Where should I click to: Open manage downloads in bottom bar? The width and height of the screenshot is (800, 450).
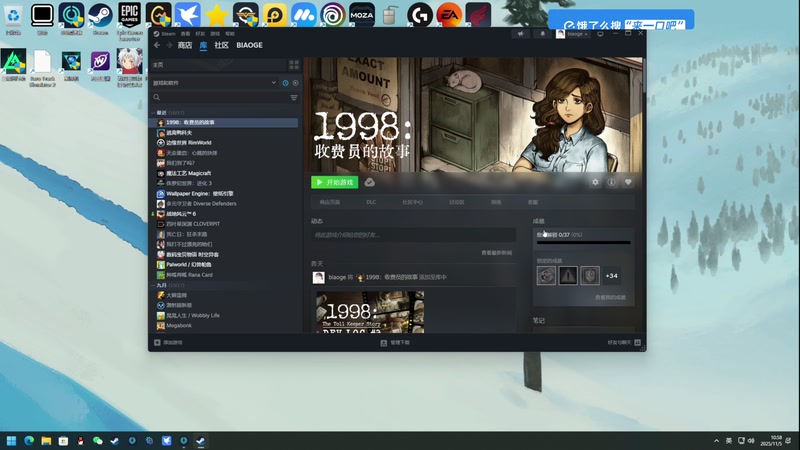pos(395,343)
